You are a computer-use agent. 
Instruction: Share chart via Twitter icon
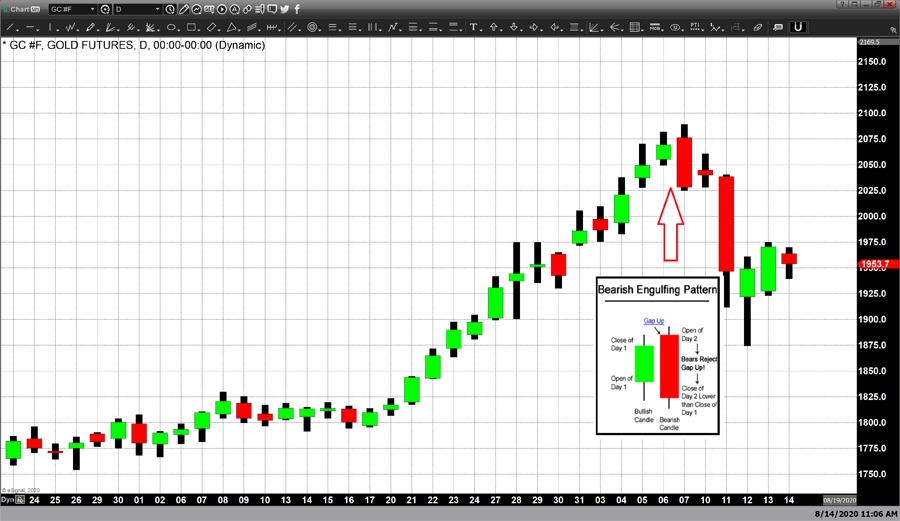pyautogui.click(x=285, y=9)
